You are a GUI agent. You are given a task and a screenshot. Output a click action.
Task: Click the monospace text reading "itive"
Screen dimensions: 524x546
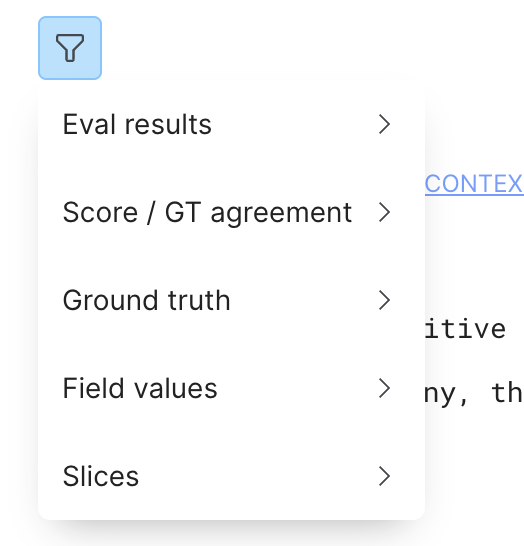(465, 328)
